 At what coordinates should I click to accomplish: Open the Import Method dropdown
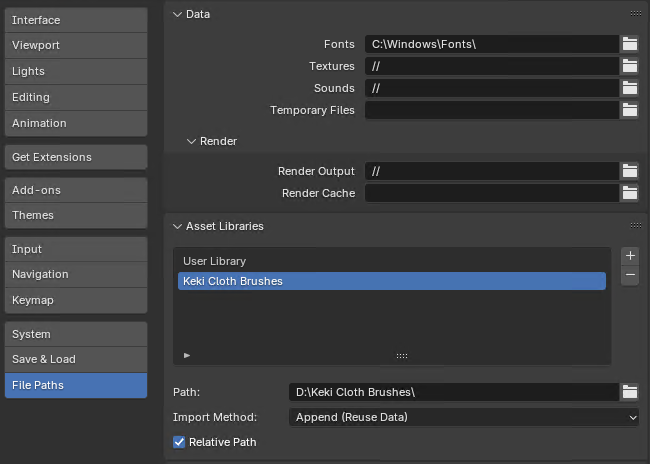pyautogui.click(x=464, y=417)
